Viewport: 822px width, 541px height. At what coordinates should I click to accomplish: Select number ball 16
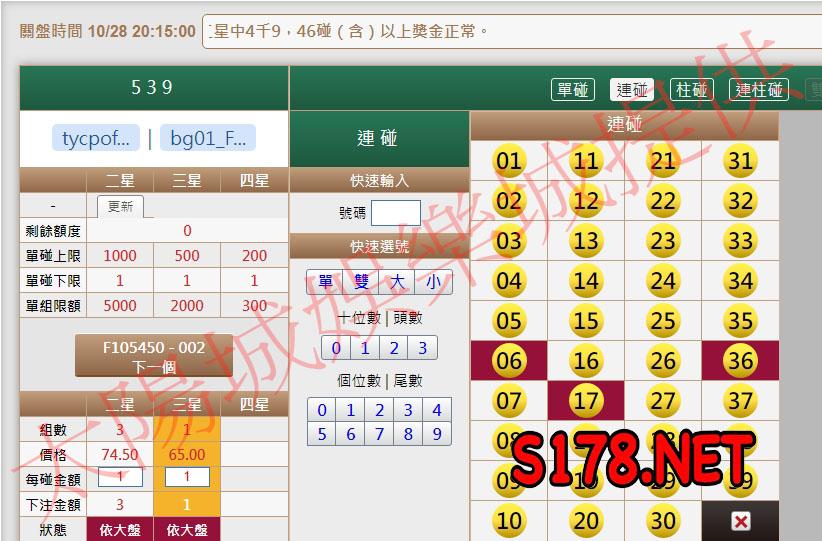click(x=586, y=361)
